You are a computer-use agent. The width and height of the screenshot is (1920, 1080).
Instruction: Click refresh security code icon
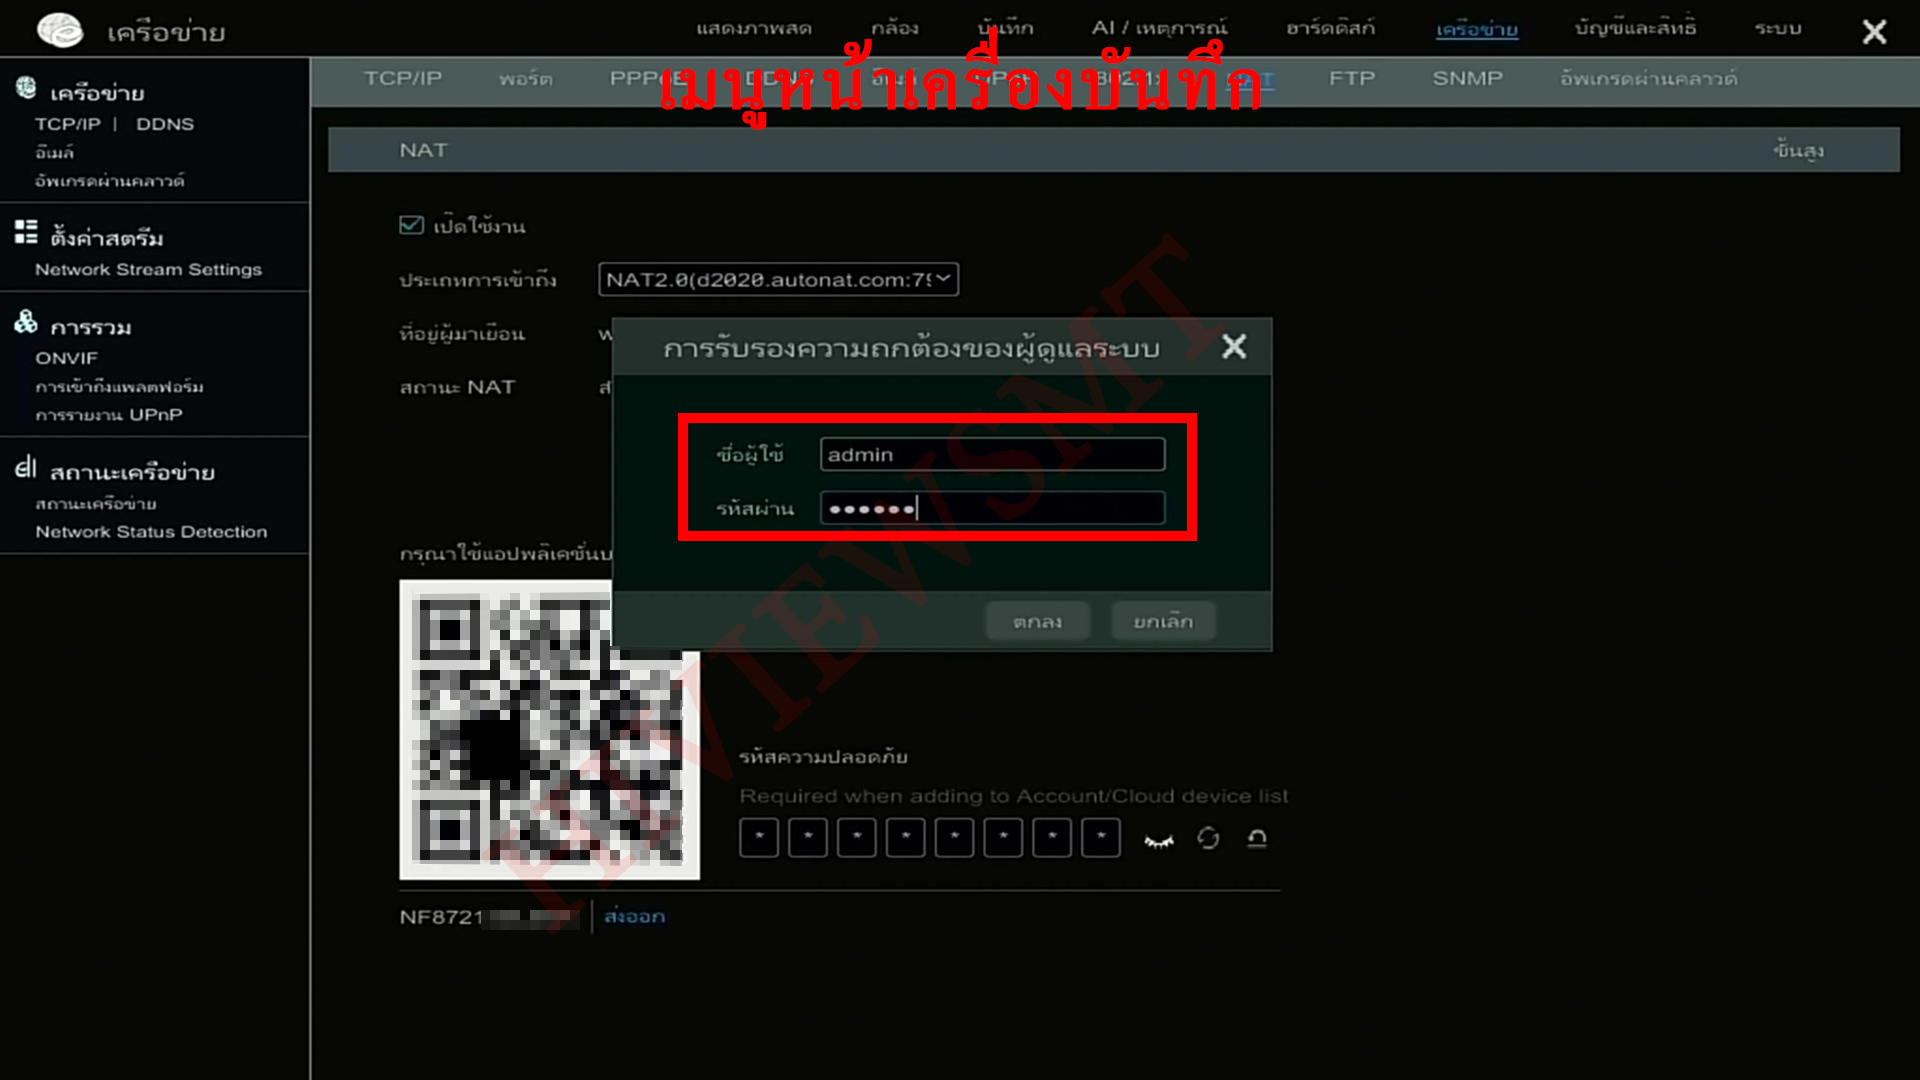click(x=1208, y=838)
